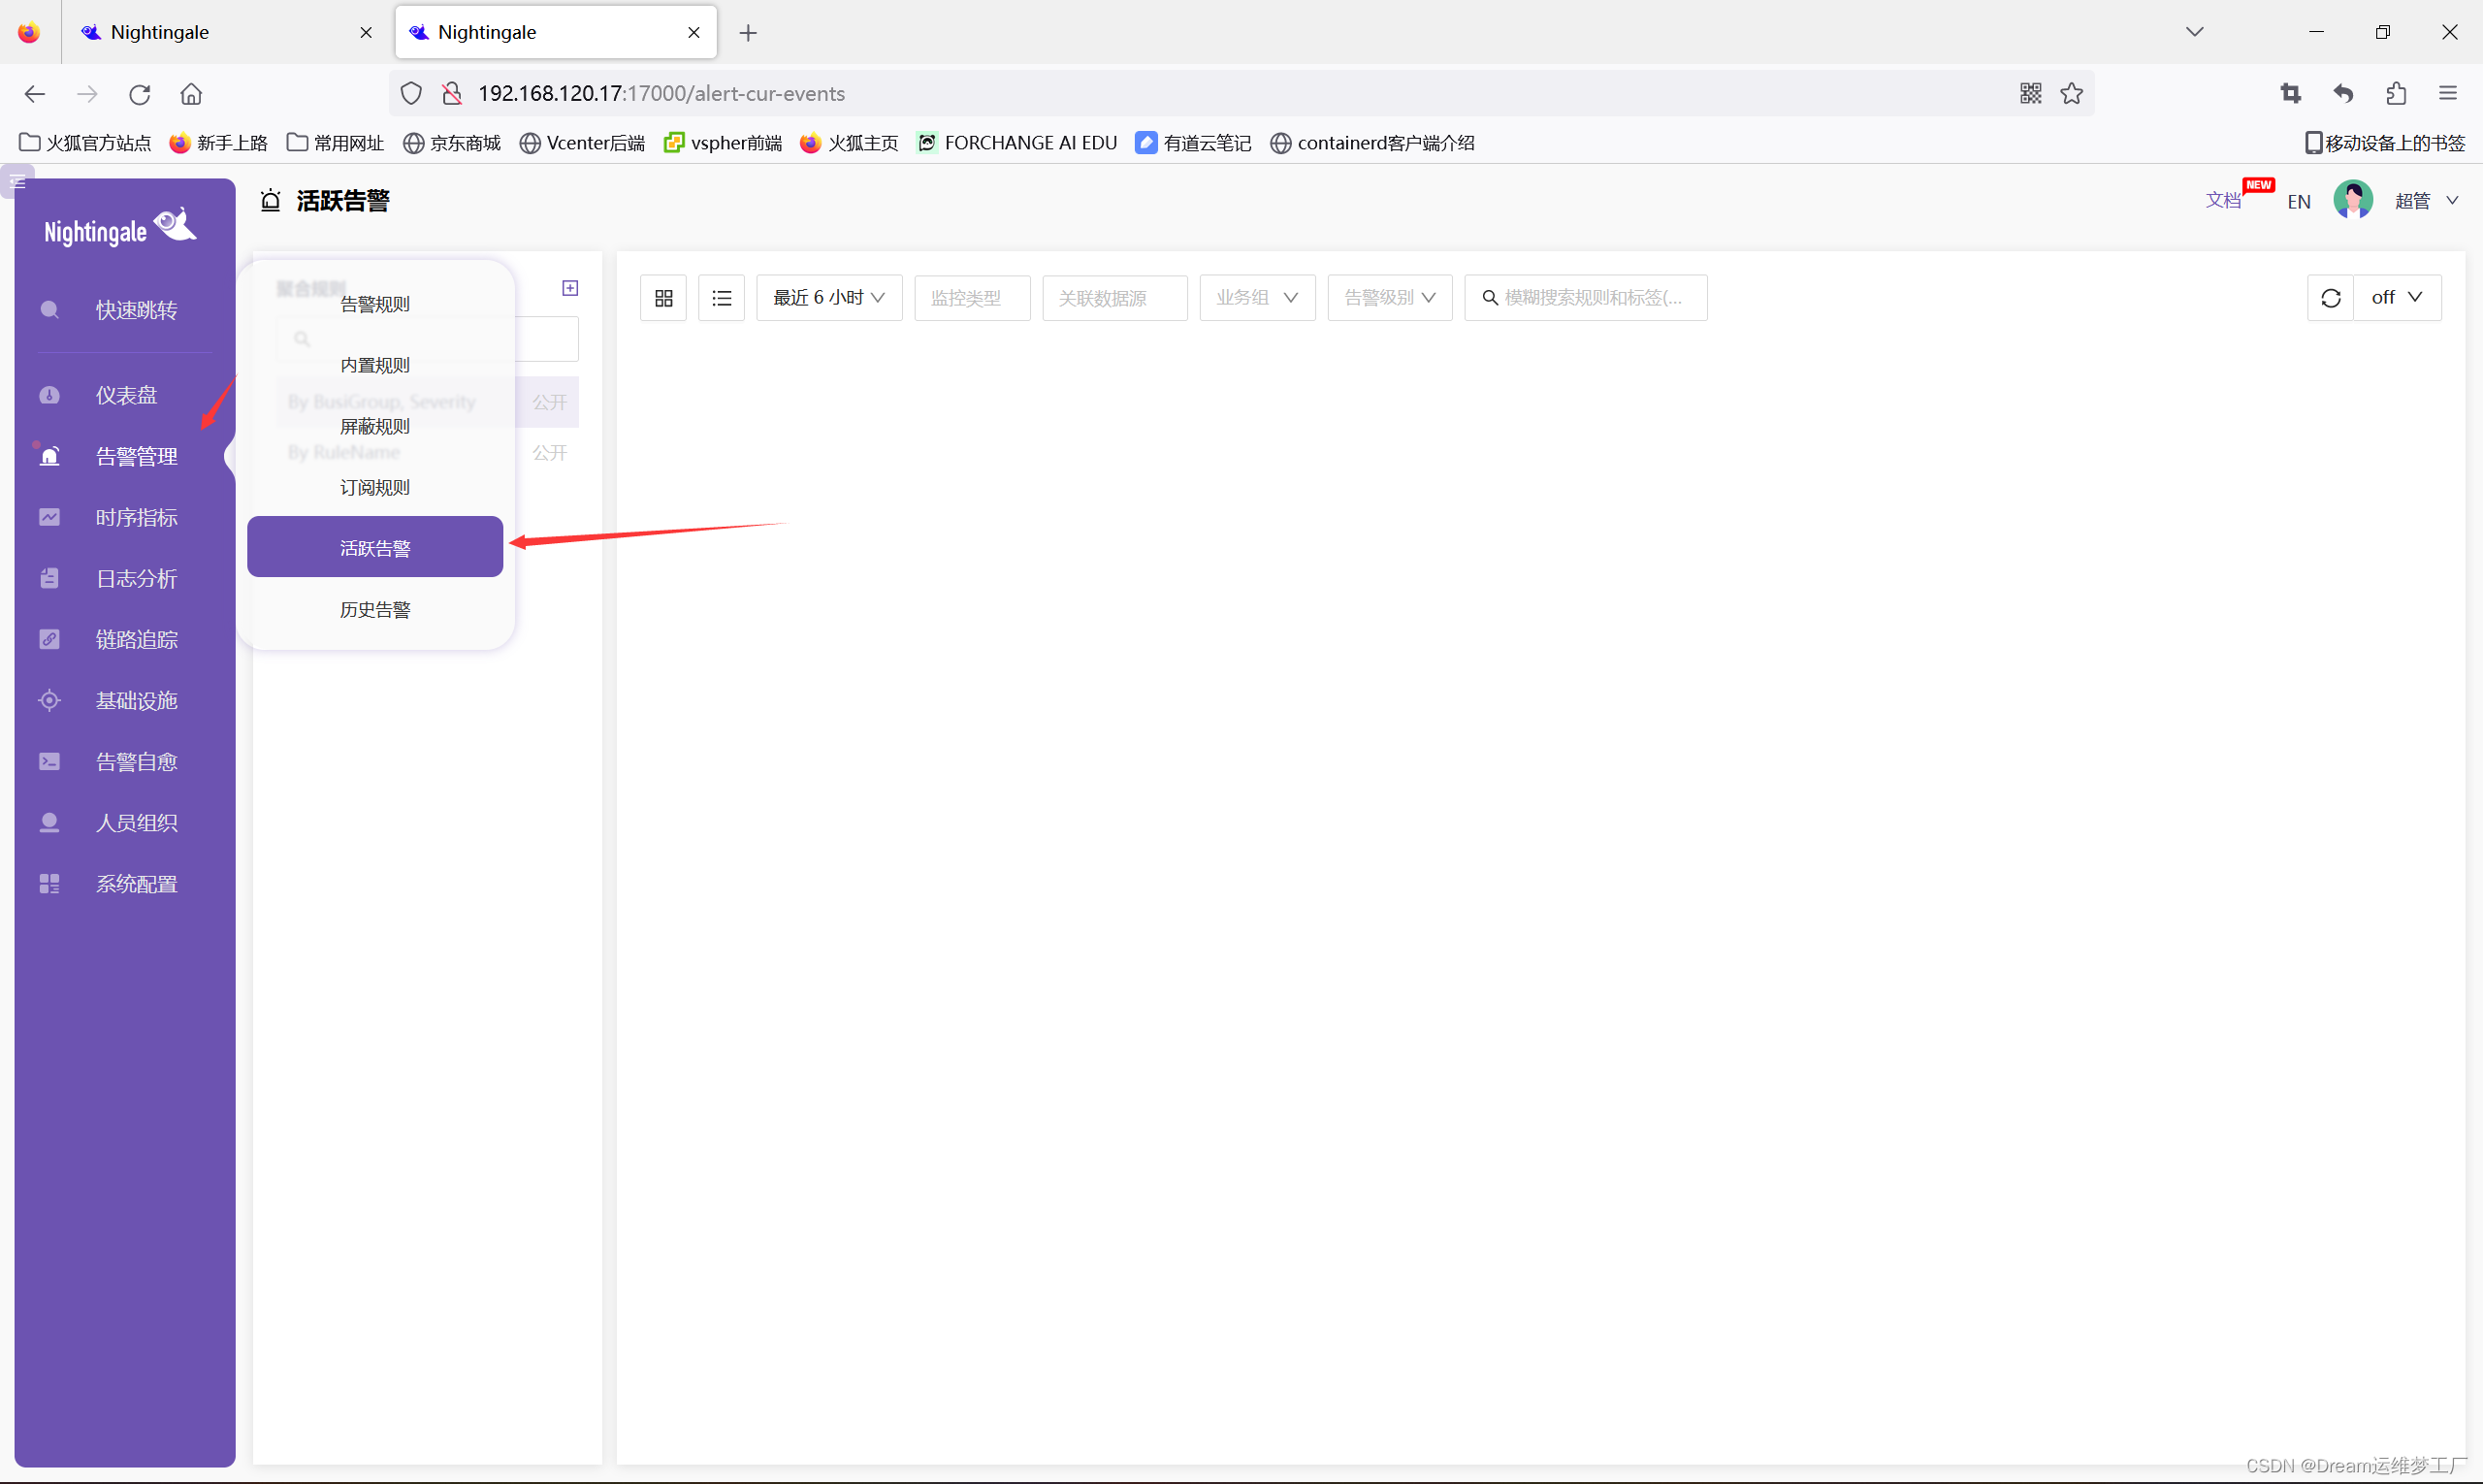Select 屏蔽规则 in submenu
Screen dimensions: 2483x1484
click(x=375, y=427)
